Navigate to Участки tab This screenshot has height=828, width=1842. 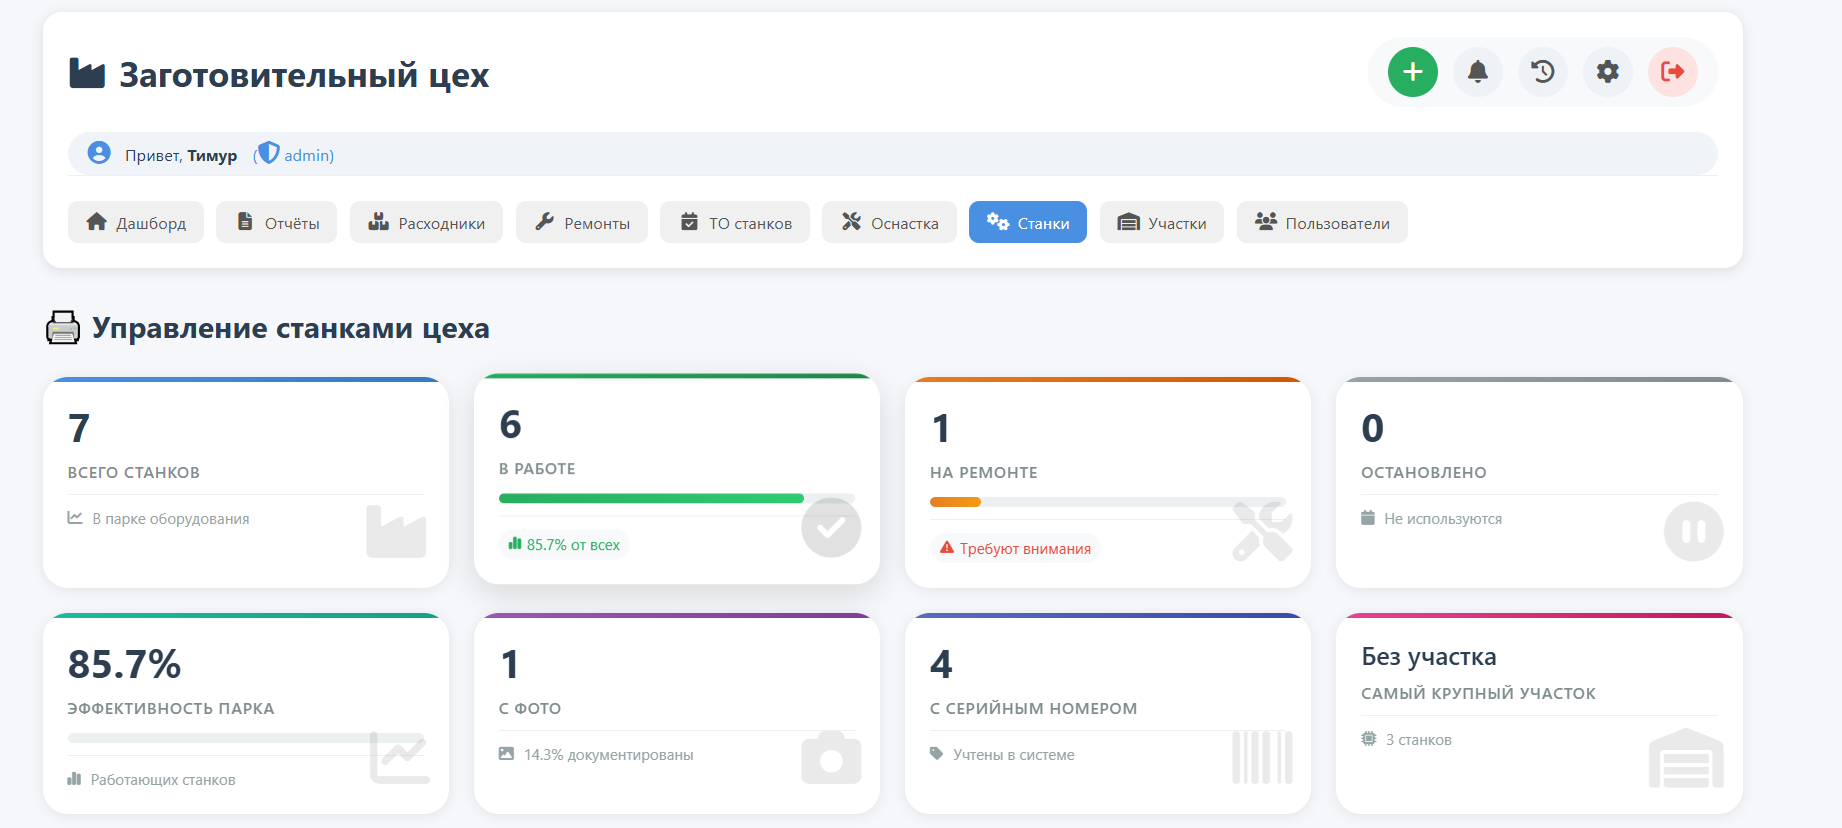tap(1162, 222)
